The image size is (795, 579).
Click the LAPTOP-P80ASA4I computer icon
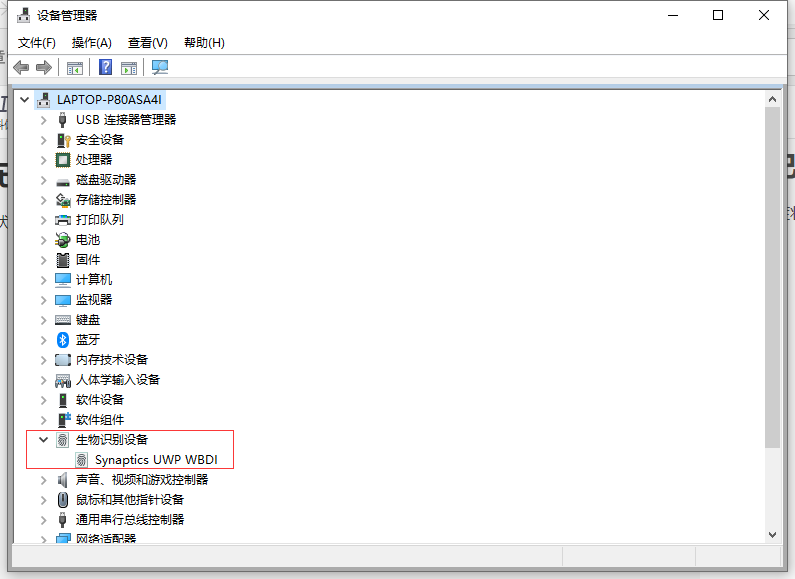coord(44,100)
